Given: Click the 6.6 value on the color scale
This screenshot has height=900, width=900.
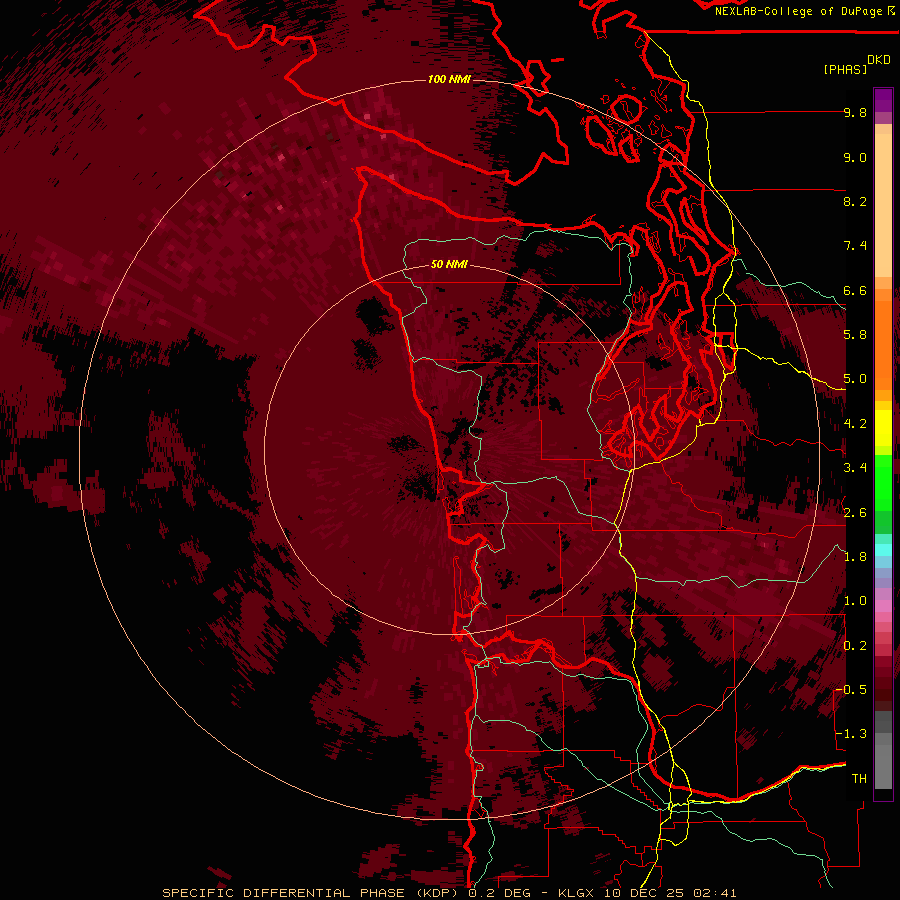Looking at the screenshot, I should [855, 290].
